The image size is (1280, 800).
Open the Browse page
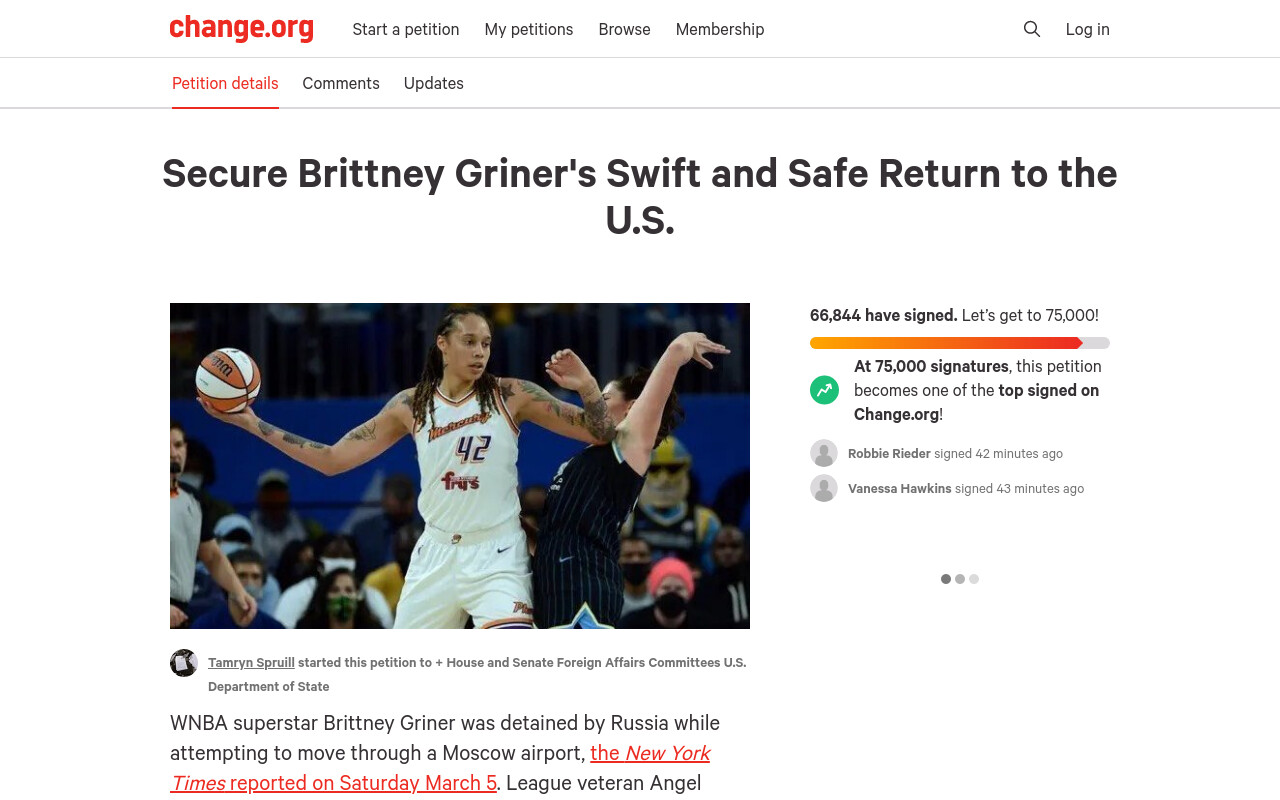625,29
